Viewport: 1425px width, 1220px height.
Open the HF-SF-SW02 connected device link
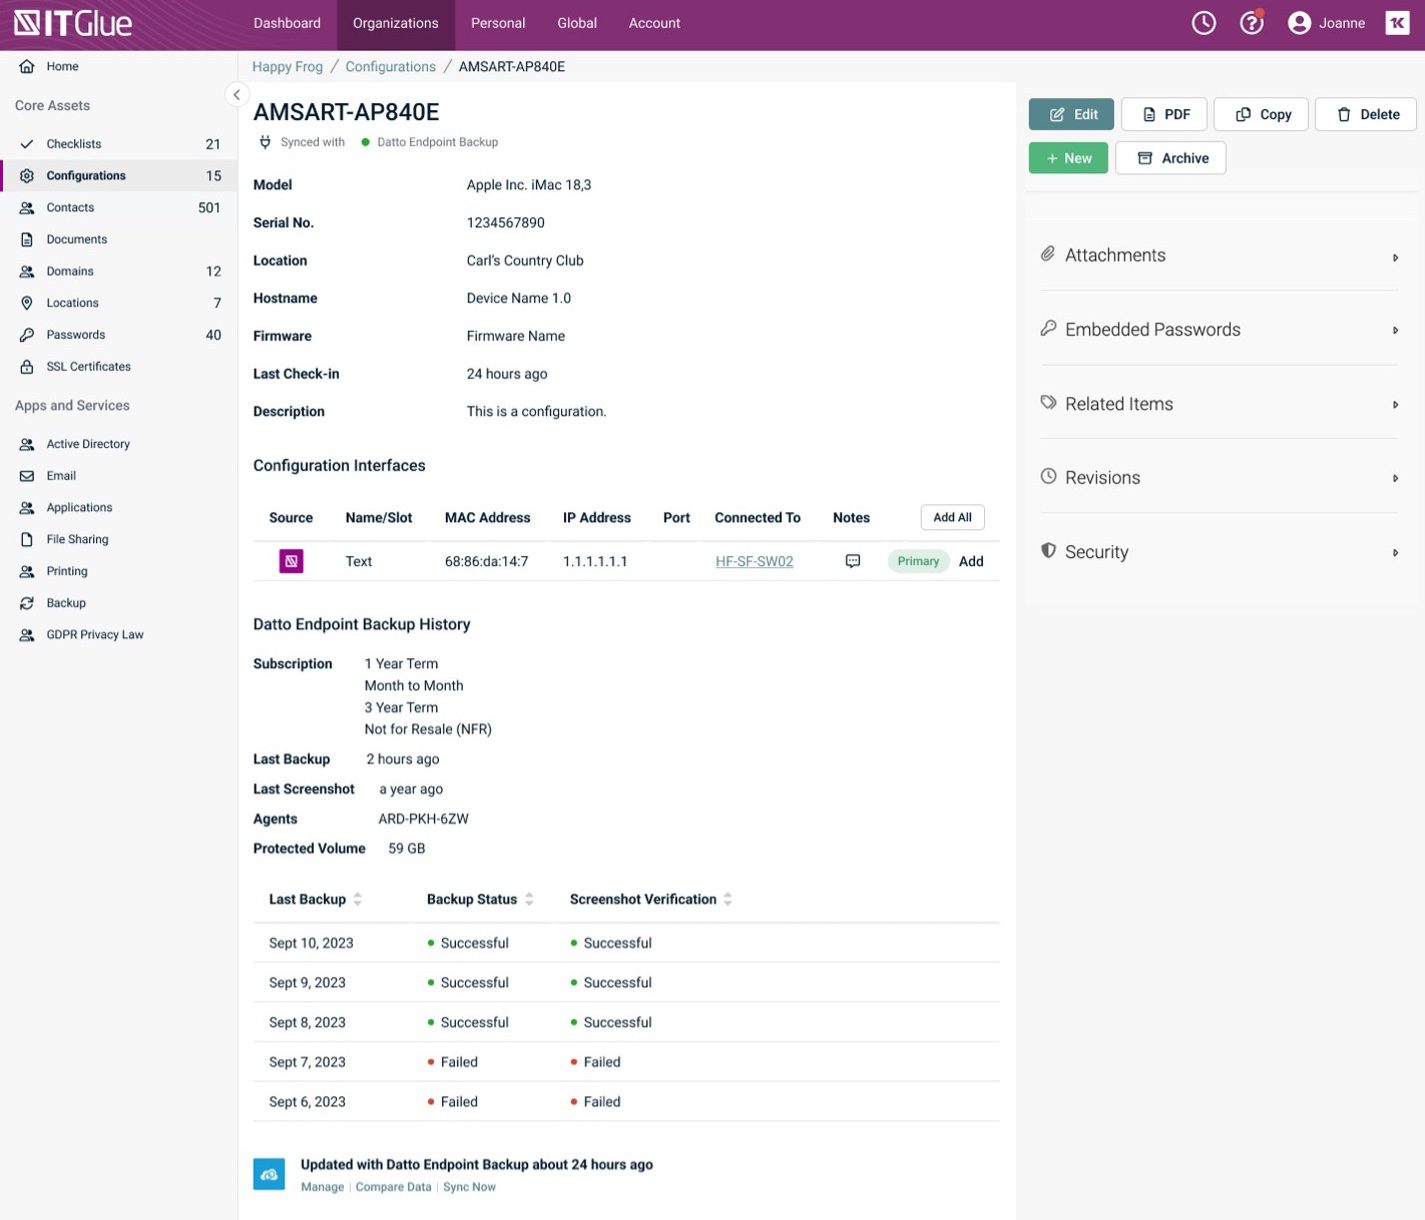(x=753, y=561)
